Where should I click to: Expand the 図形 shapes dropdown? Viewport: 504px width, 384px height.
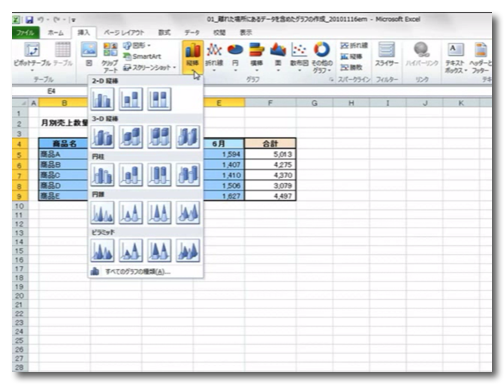pyautogui.click(x=137, y=45)
